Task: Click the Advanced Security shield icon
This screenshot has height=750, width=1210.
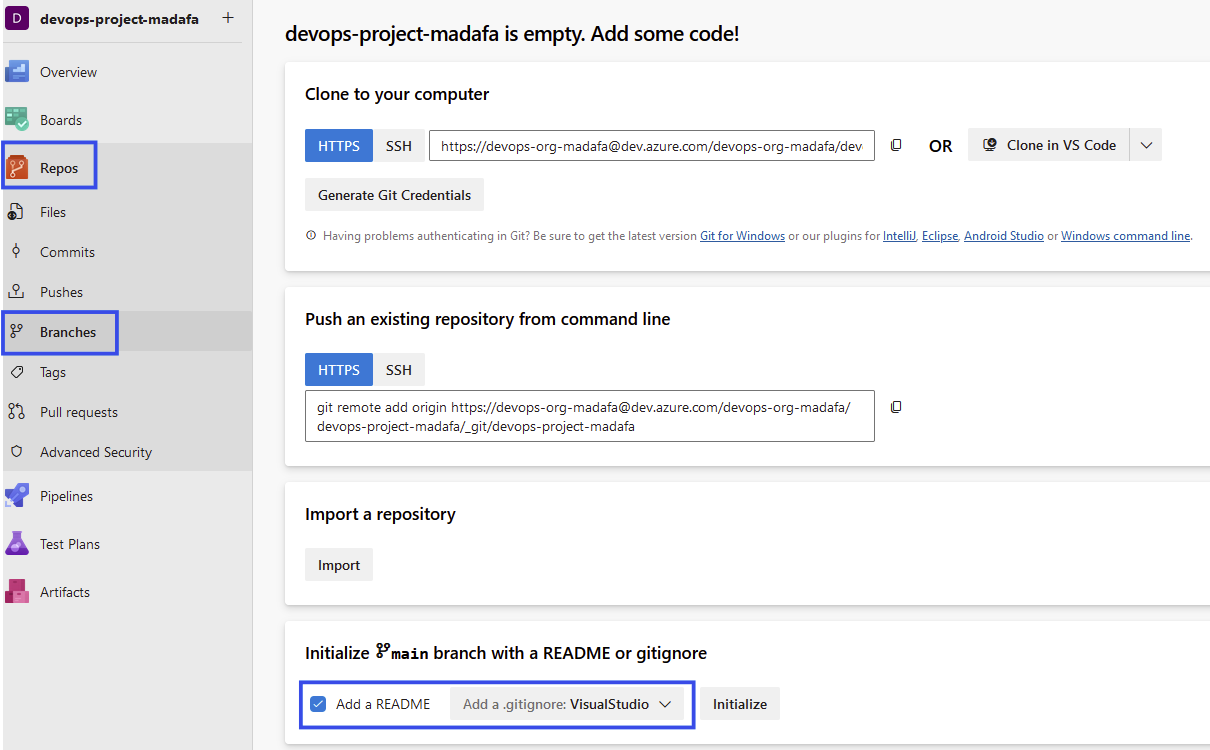Action: tap(16, 452)
